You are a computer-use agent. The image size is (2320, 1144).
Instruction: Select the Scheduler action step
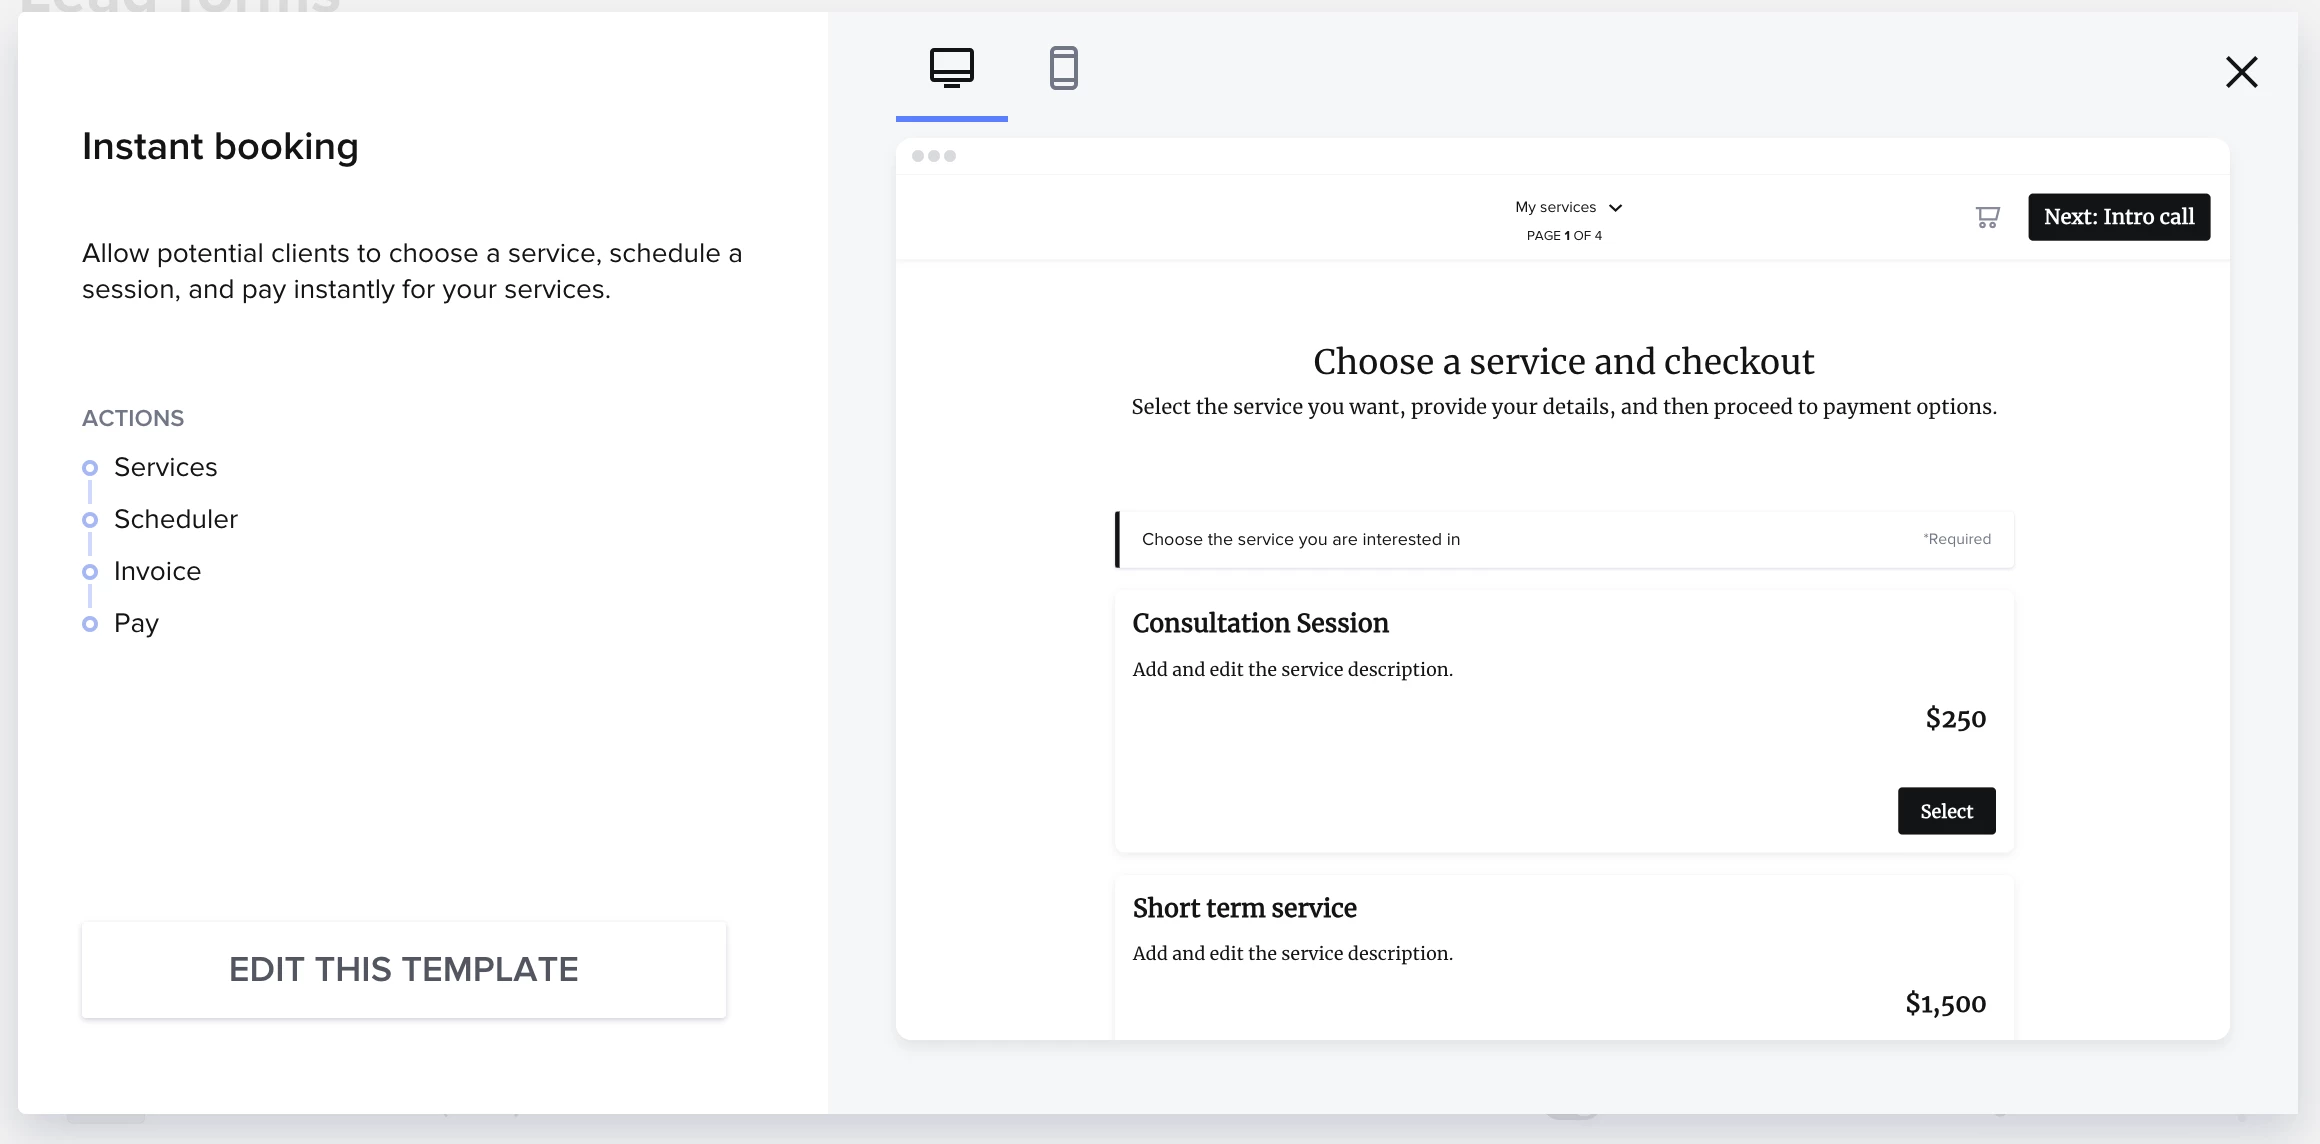[x=175, y=519]
